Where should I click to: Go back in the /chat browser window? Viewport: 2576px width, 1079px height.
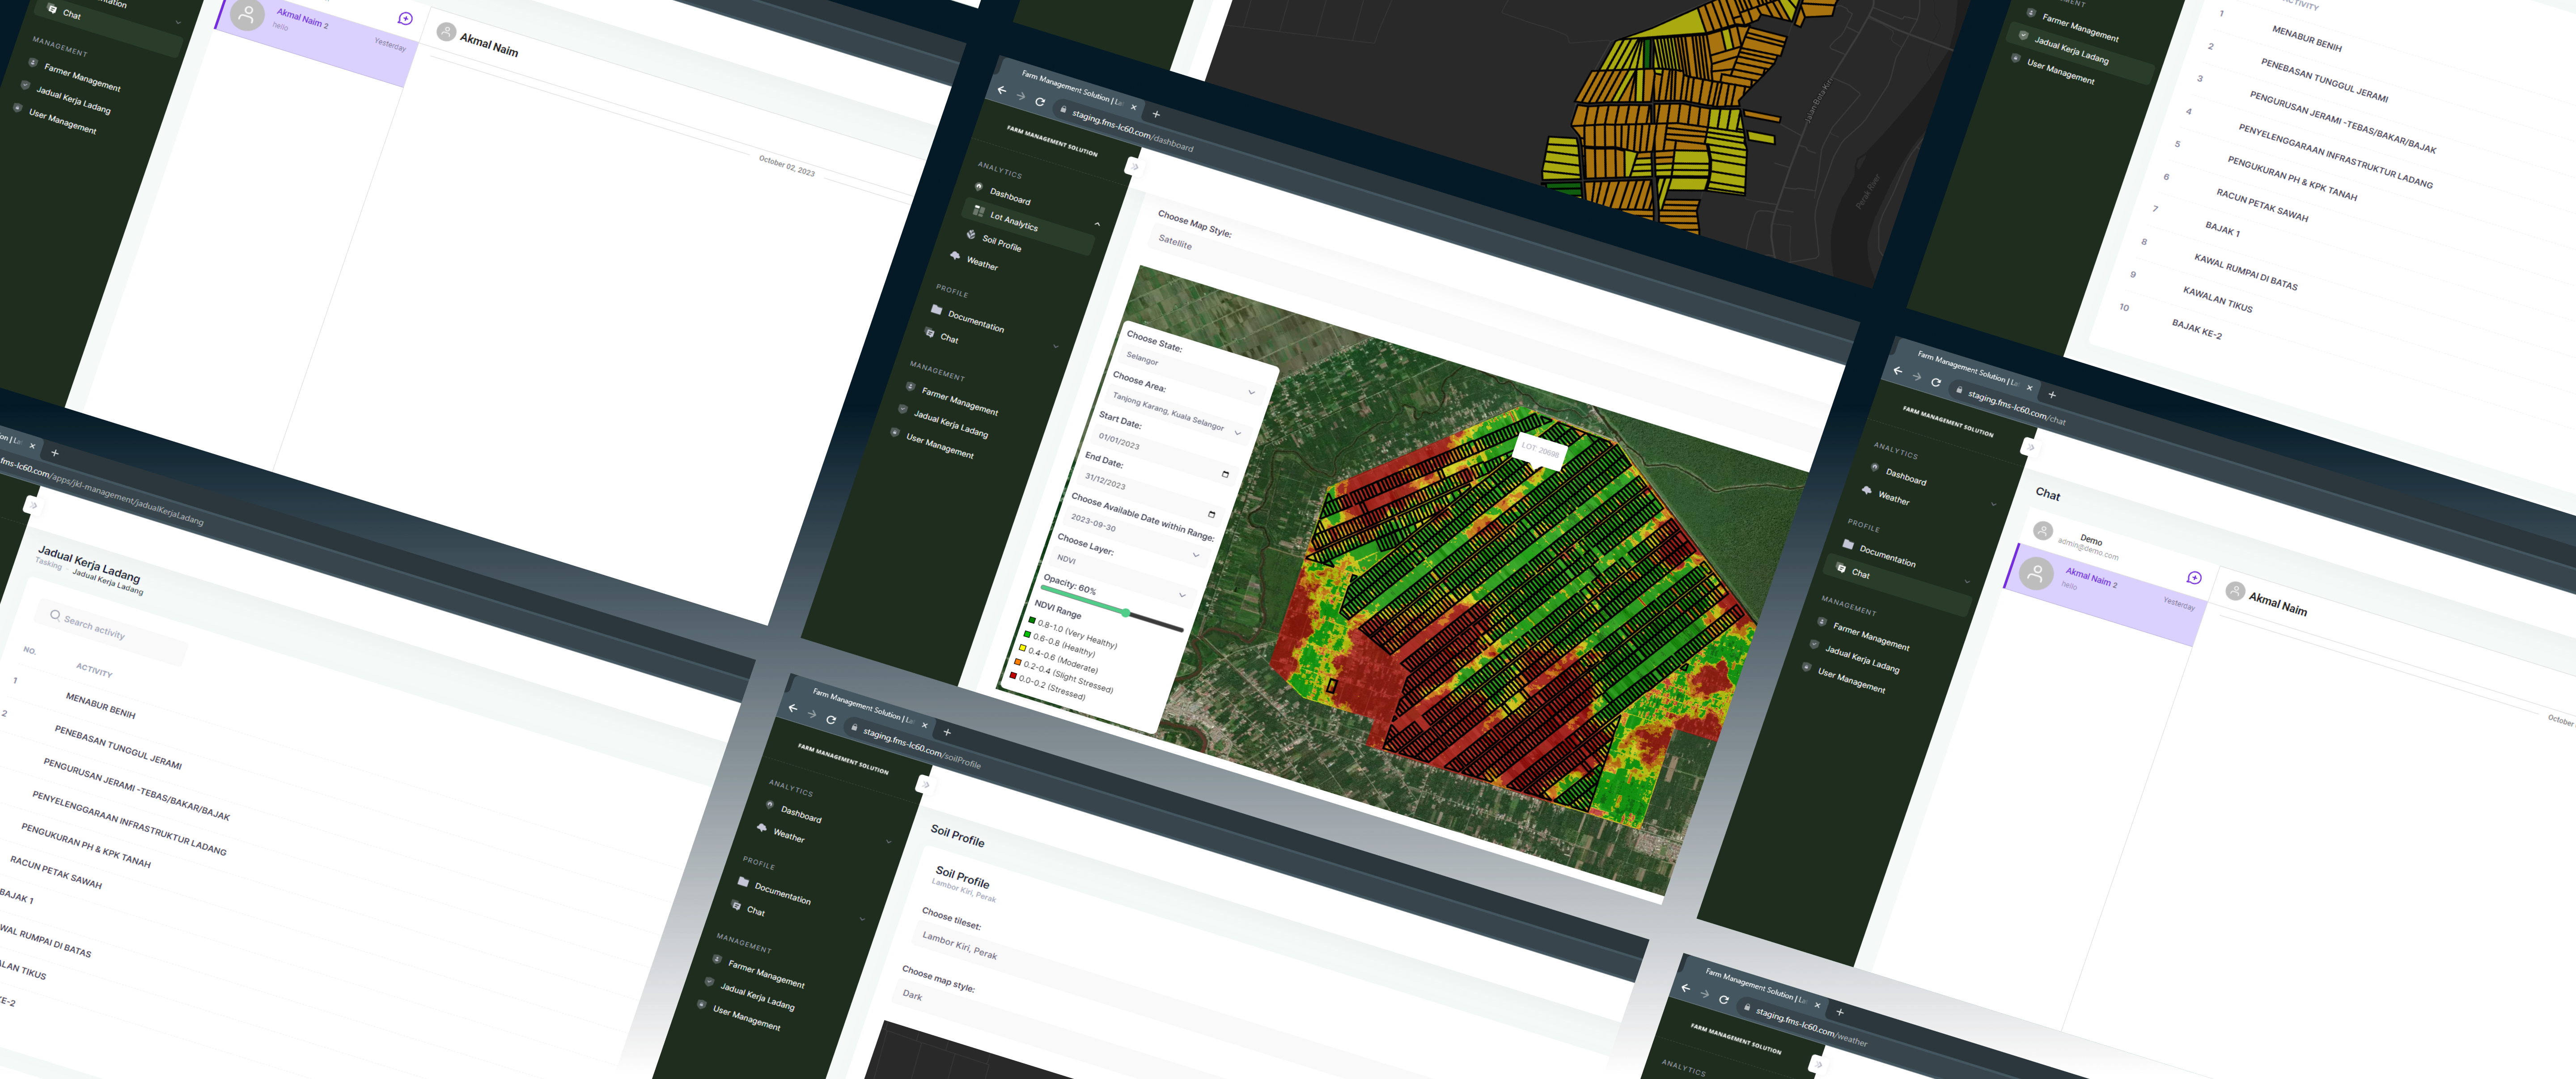[1898, 370]
